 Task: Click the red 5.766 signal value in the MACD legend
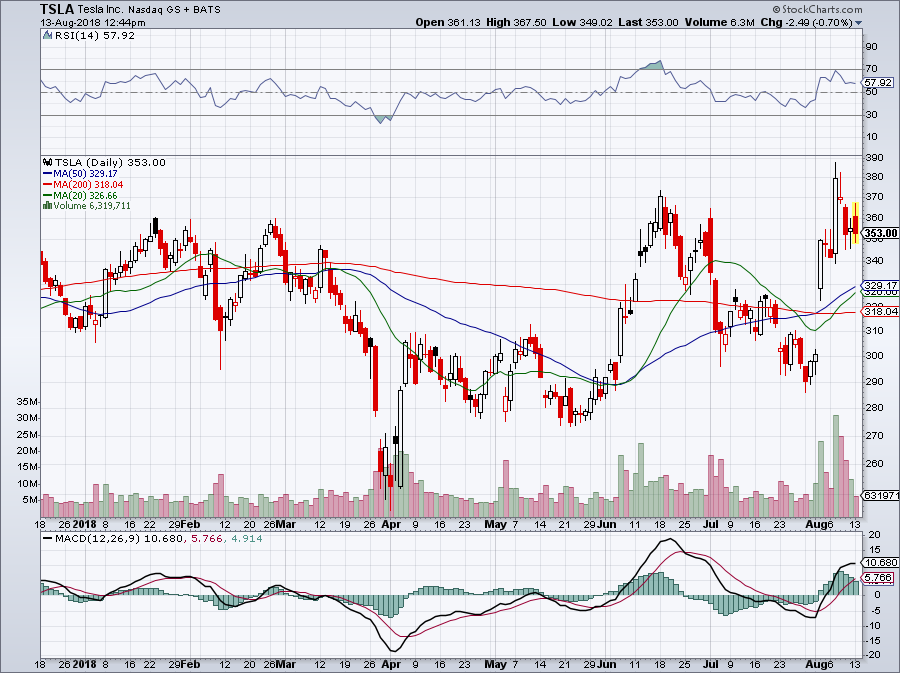tap(205, 539)
